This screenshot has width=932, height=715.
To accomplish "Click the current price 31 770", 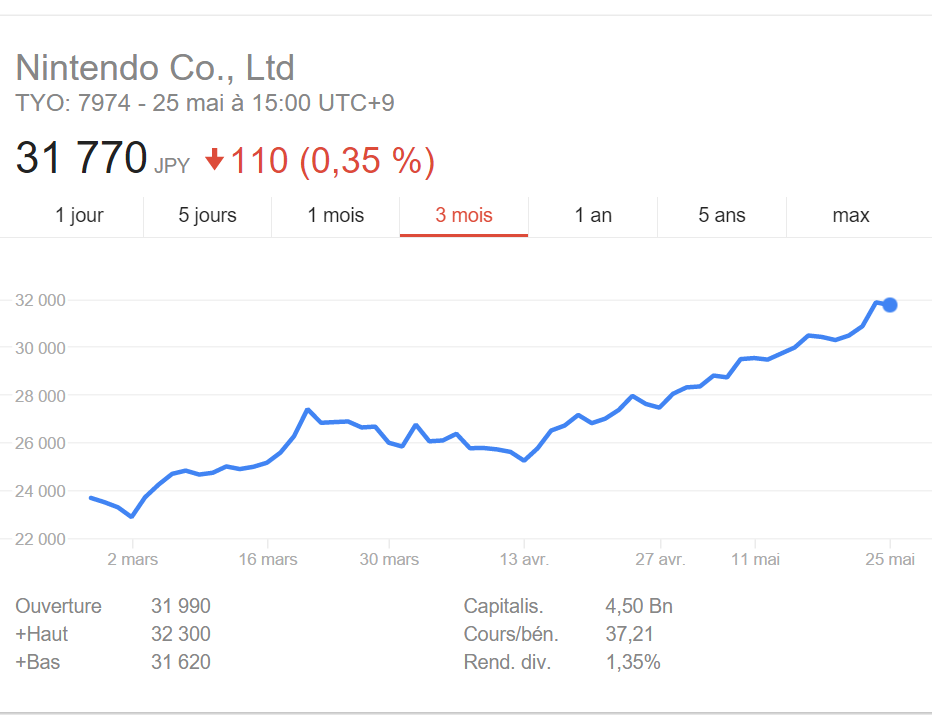I will pyautogui.click(x=81, y=160).
